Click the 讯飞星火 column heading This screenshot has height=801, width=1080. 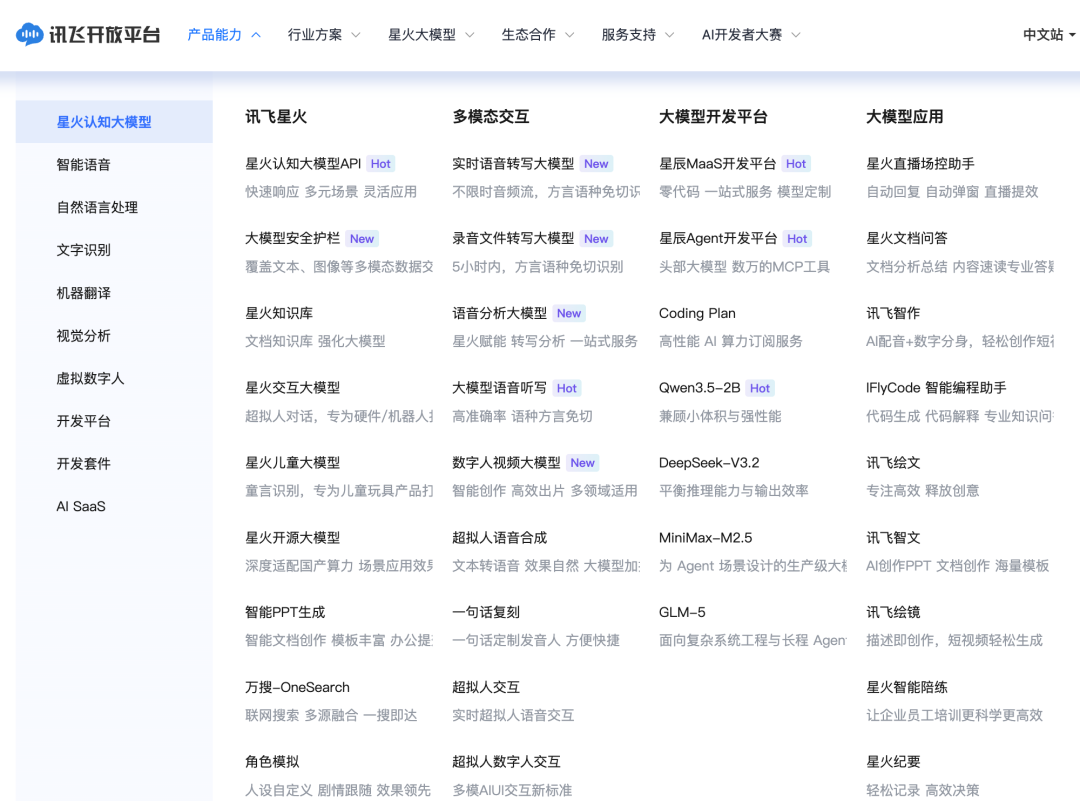276,117
